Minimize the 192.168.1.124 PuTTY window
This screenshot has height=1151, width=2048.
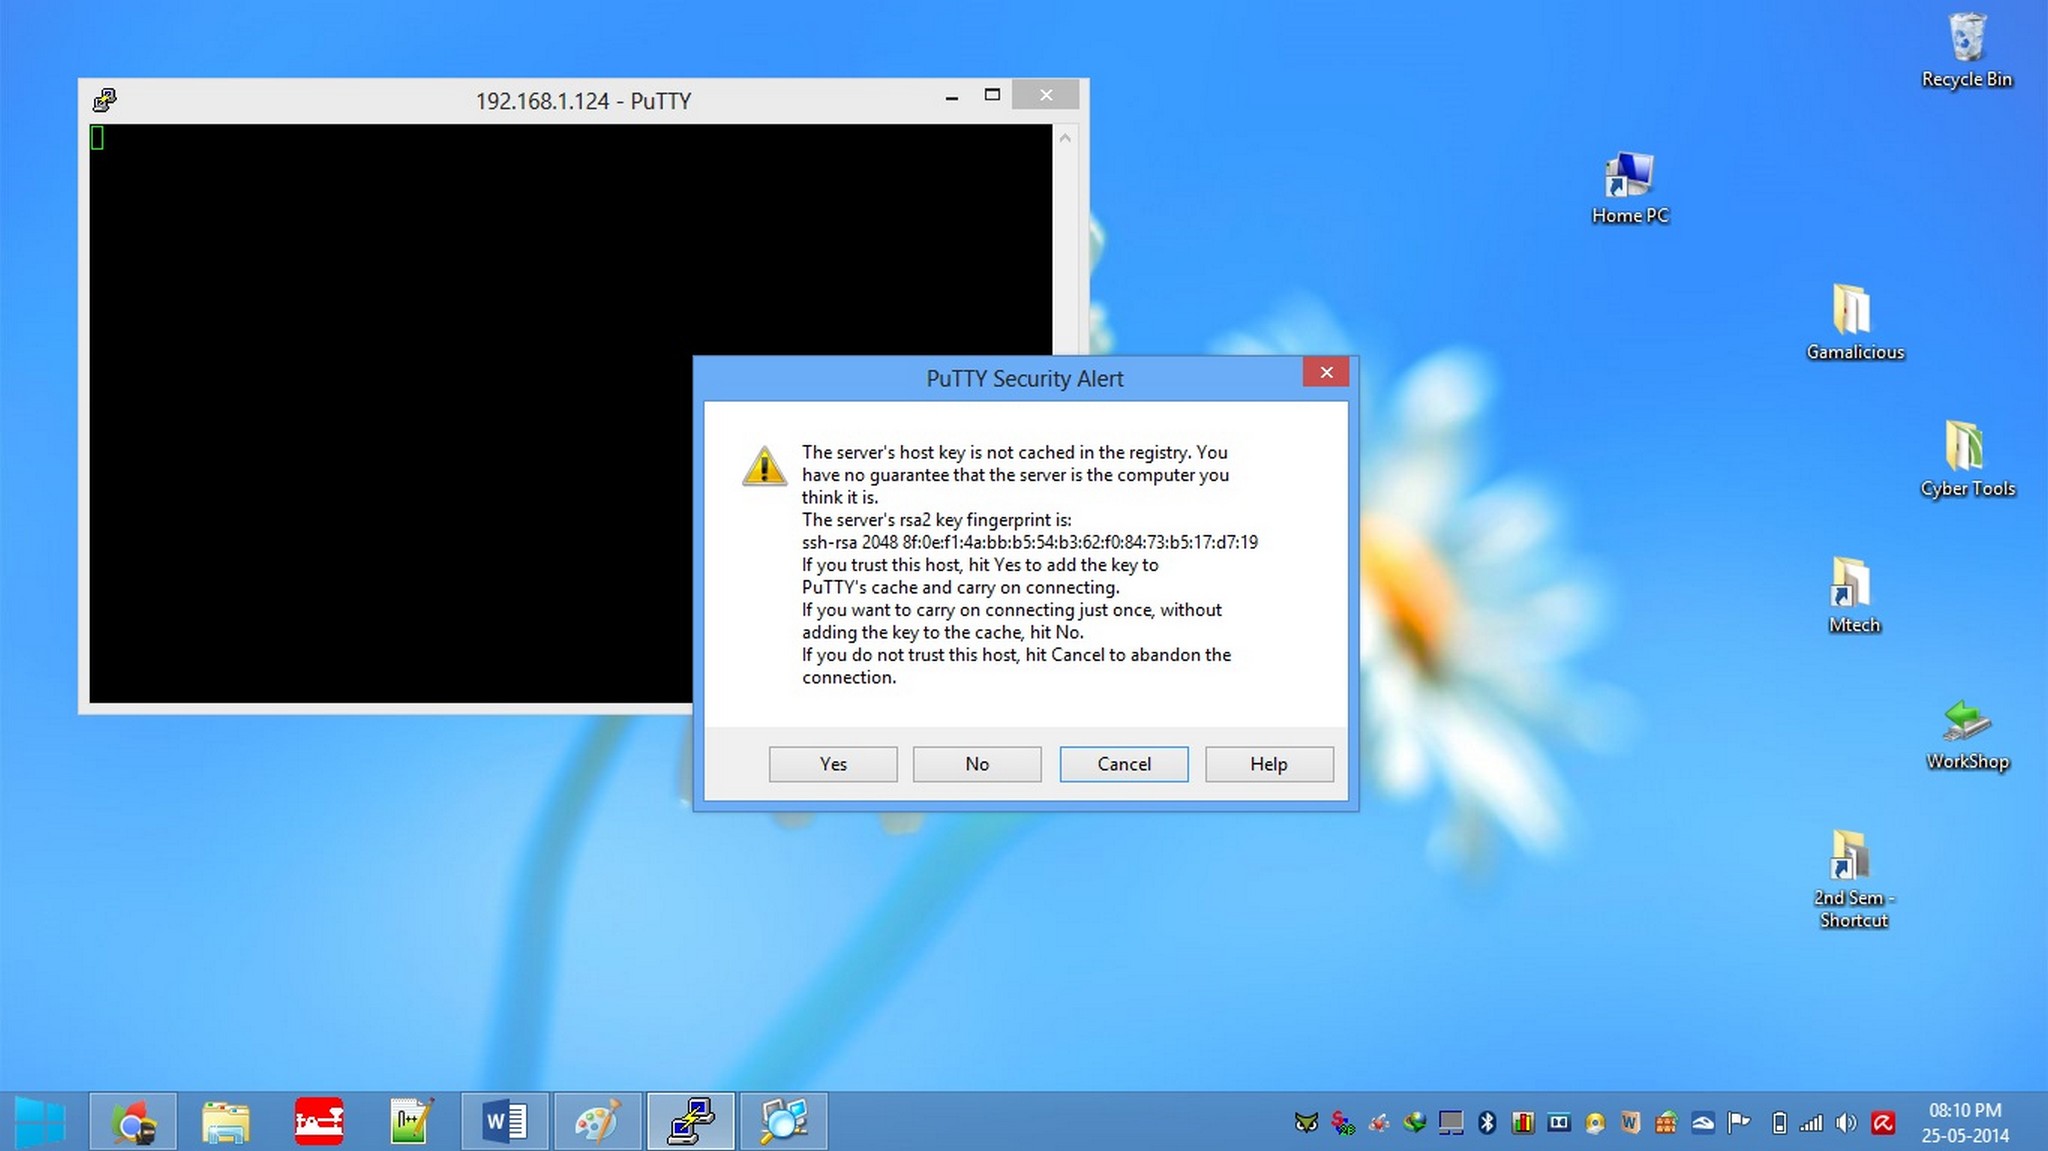951,96
